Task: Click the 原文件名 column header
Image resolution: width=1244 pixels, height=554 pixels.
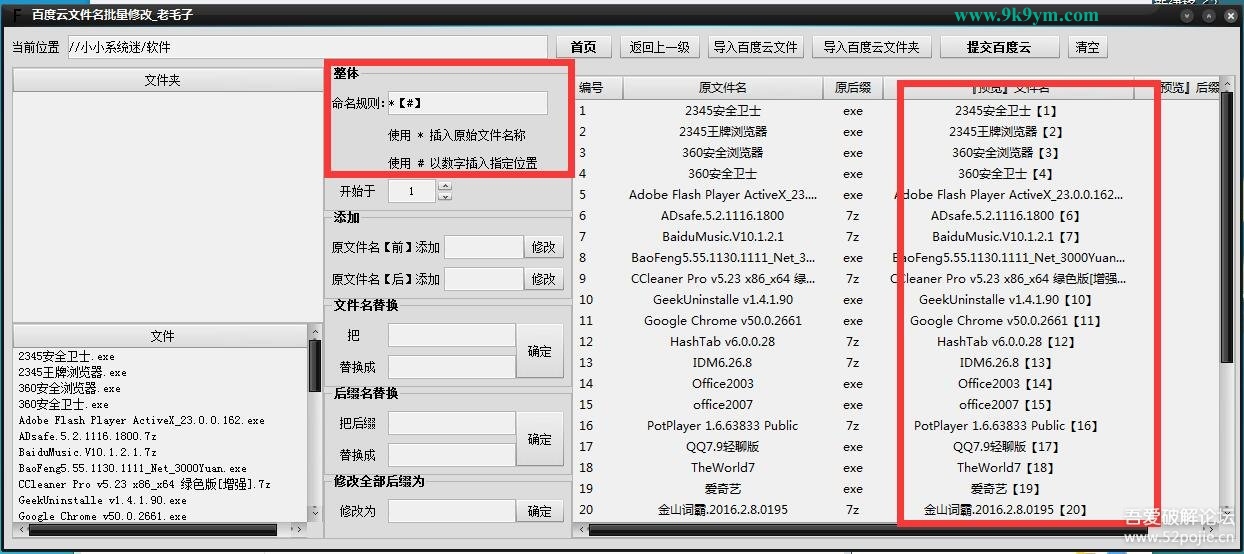Action: point(722,88)
